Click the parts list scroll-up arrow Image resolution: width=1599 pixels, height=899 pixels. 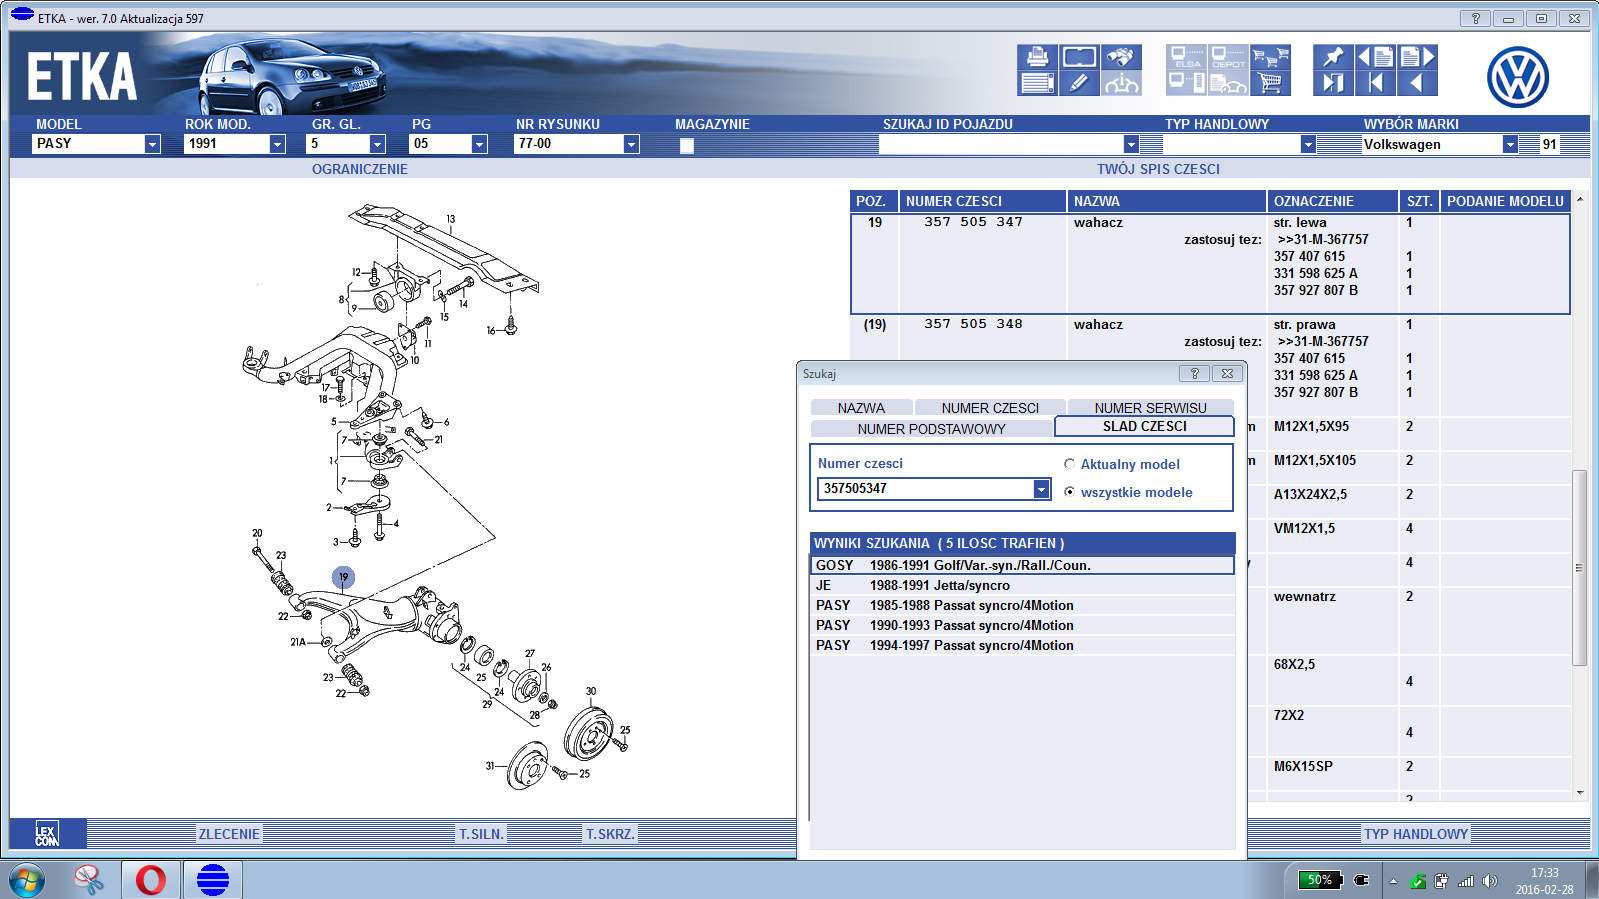pyautogui.click(x=1579, y=199)
